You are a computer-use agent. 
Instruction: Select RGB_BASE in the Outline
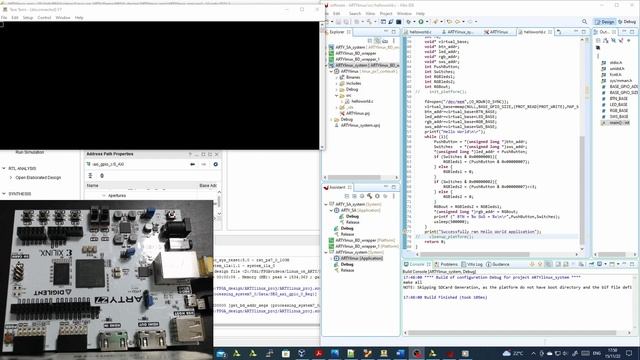tap(618, 111)
